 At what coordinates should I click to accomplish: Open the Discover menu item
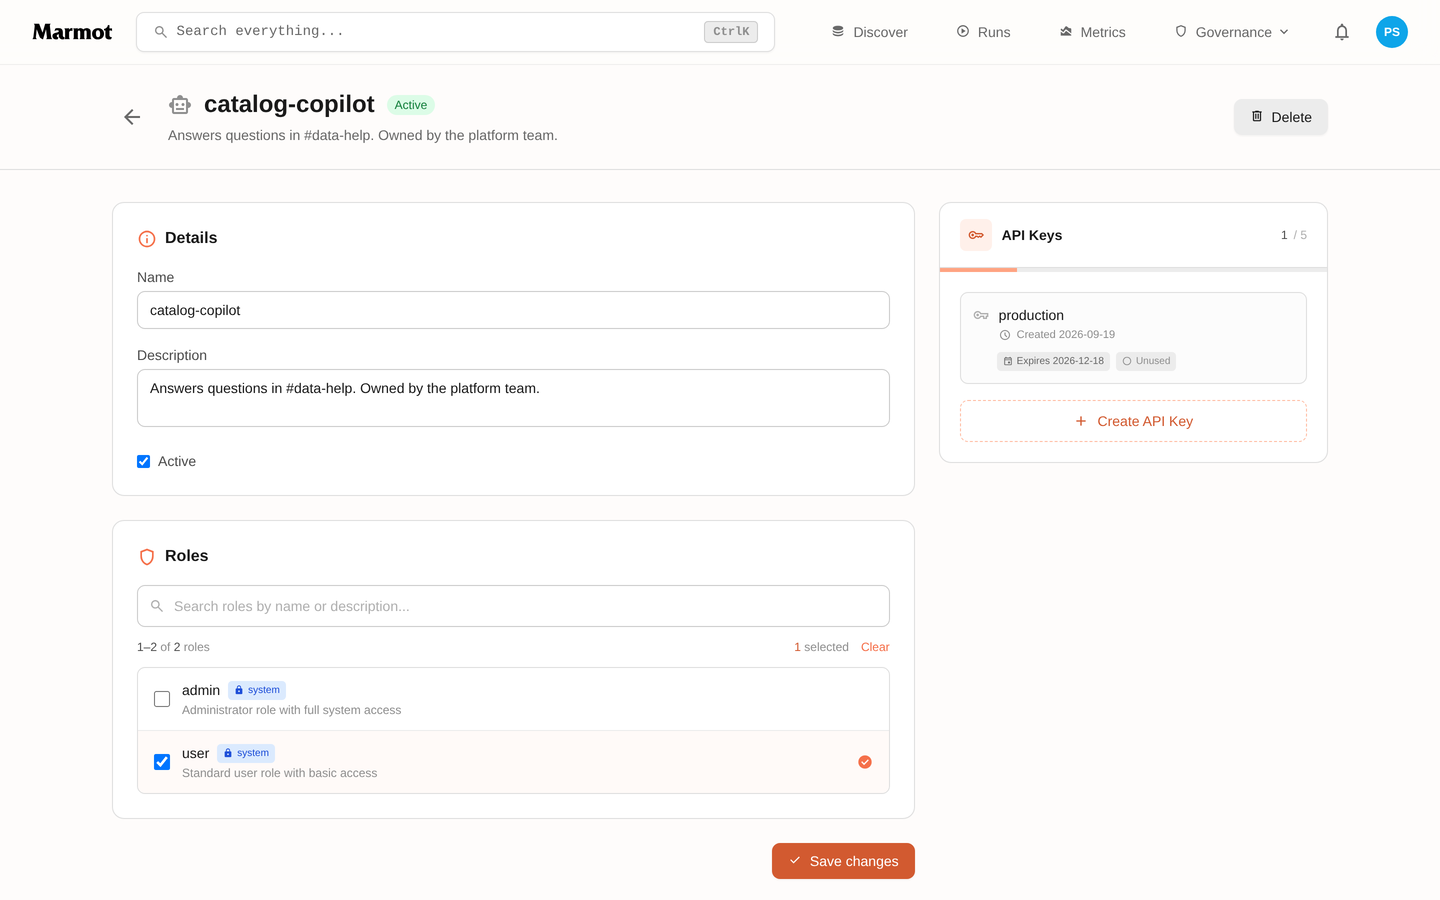pyautogui.click(x=870, y=32)
